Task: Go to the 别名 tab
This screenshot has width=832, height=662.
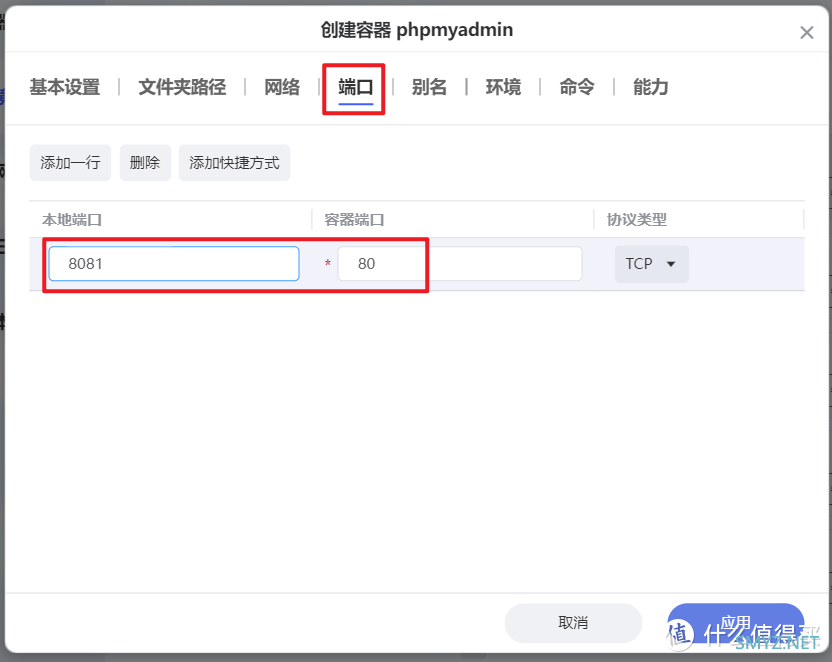Action: (429, 87)
